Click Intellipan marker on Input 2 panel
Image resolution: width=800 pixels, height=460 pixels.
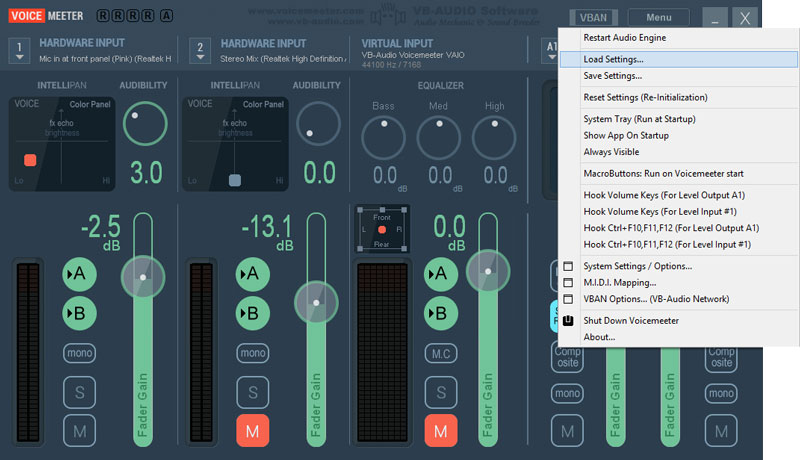pyautogui.click(x=235, y=180)
